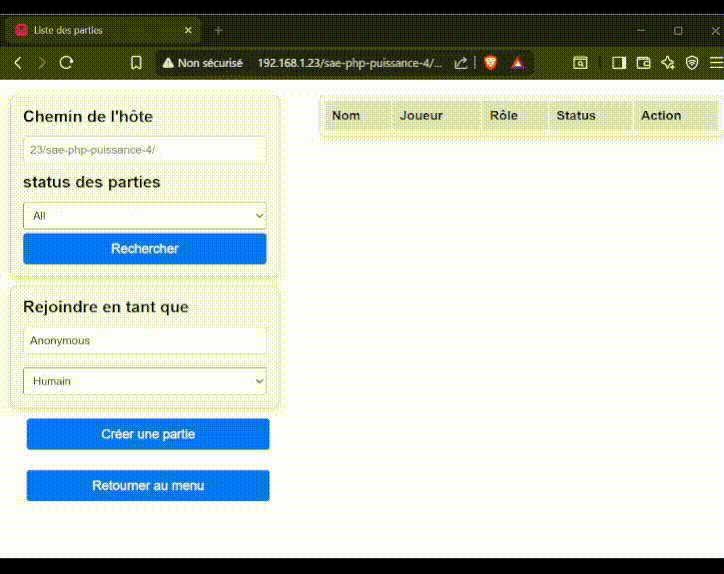The image size is (724, 574).
Task: Click the browser back arrow
Action: pos(18,63)
